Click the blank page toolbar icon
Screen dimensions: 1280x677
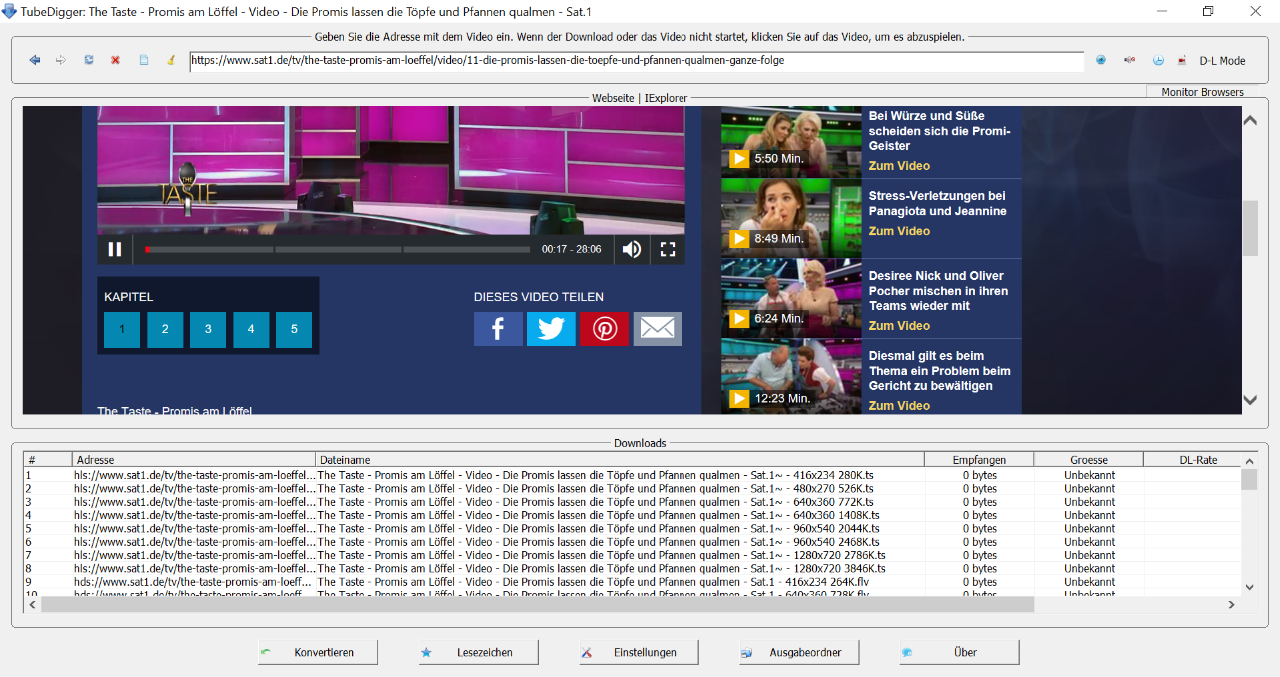point(143,60)
